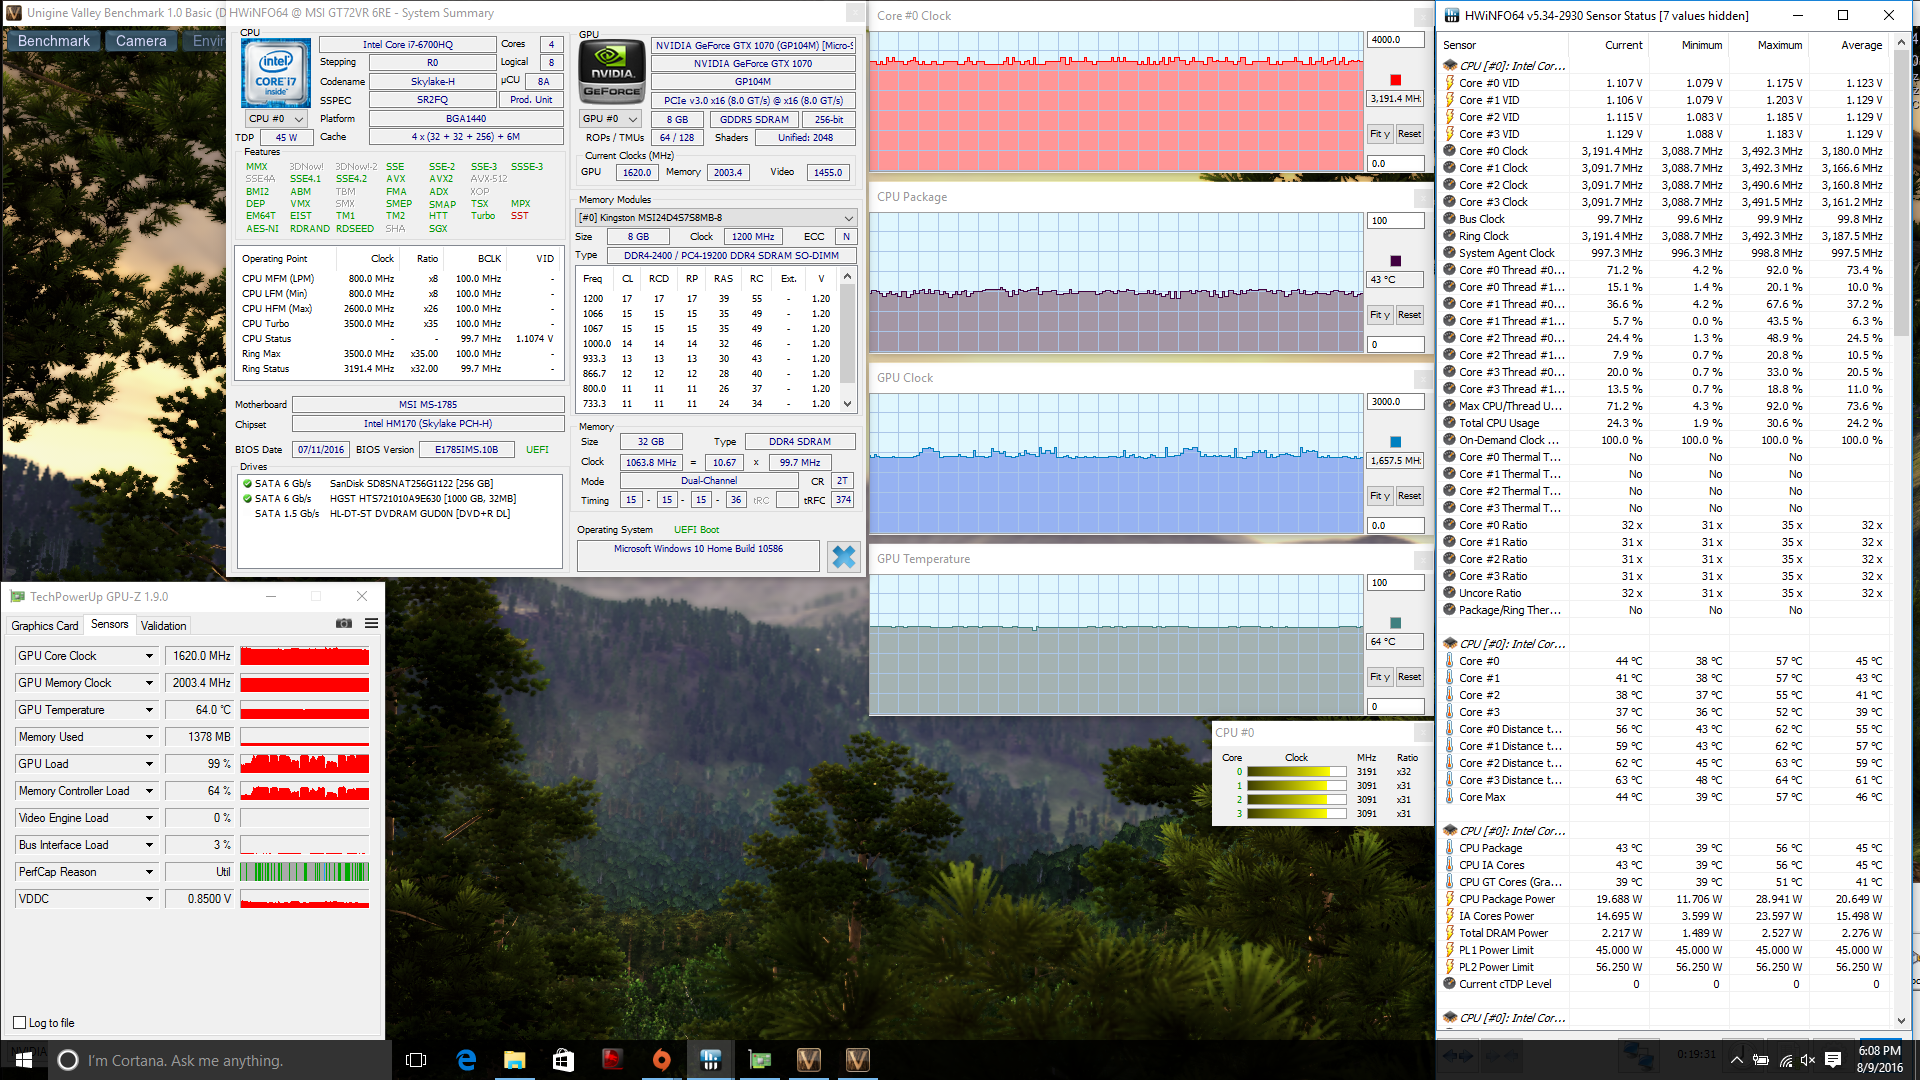This screenshot has width=1920, height=1080.
Task: Click the Intel Core i7 logo
Action: (276, 73)
